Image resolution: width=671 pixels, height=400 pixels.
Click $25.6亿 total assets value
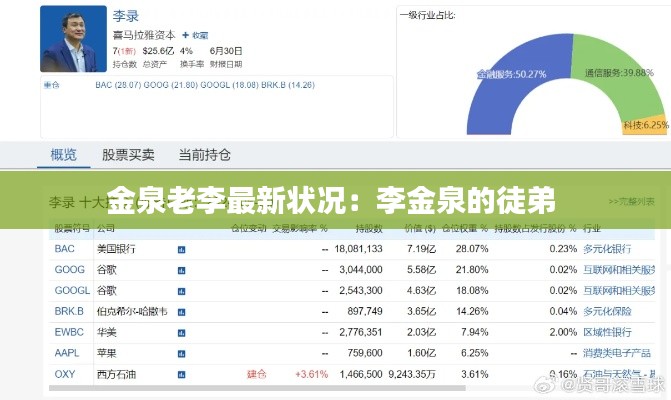click(x=158, y=51)
